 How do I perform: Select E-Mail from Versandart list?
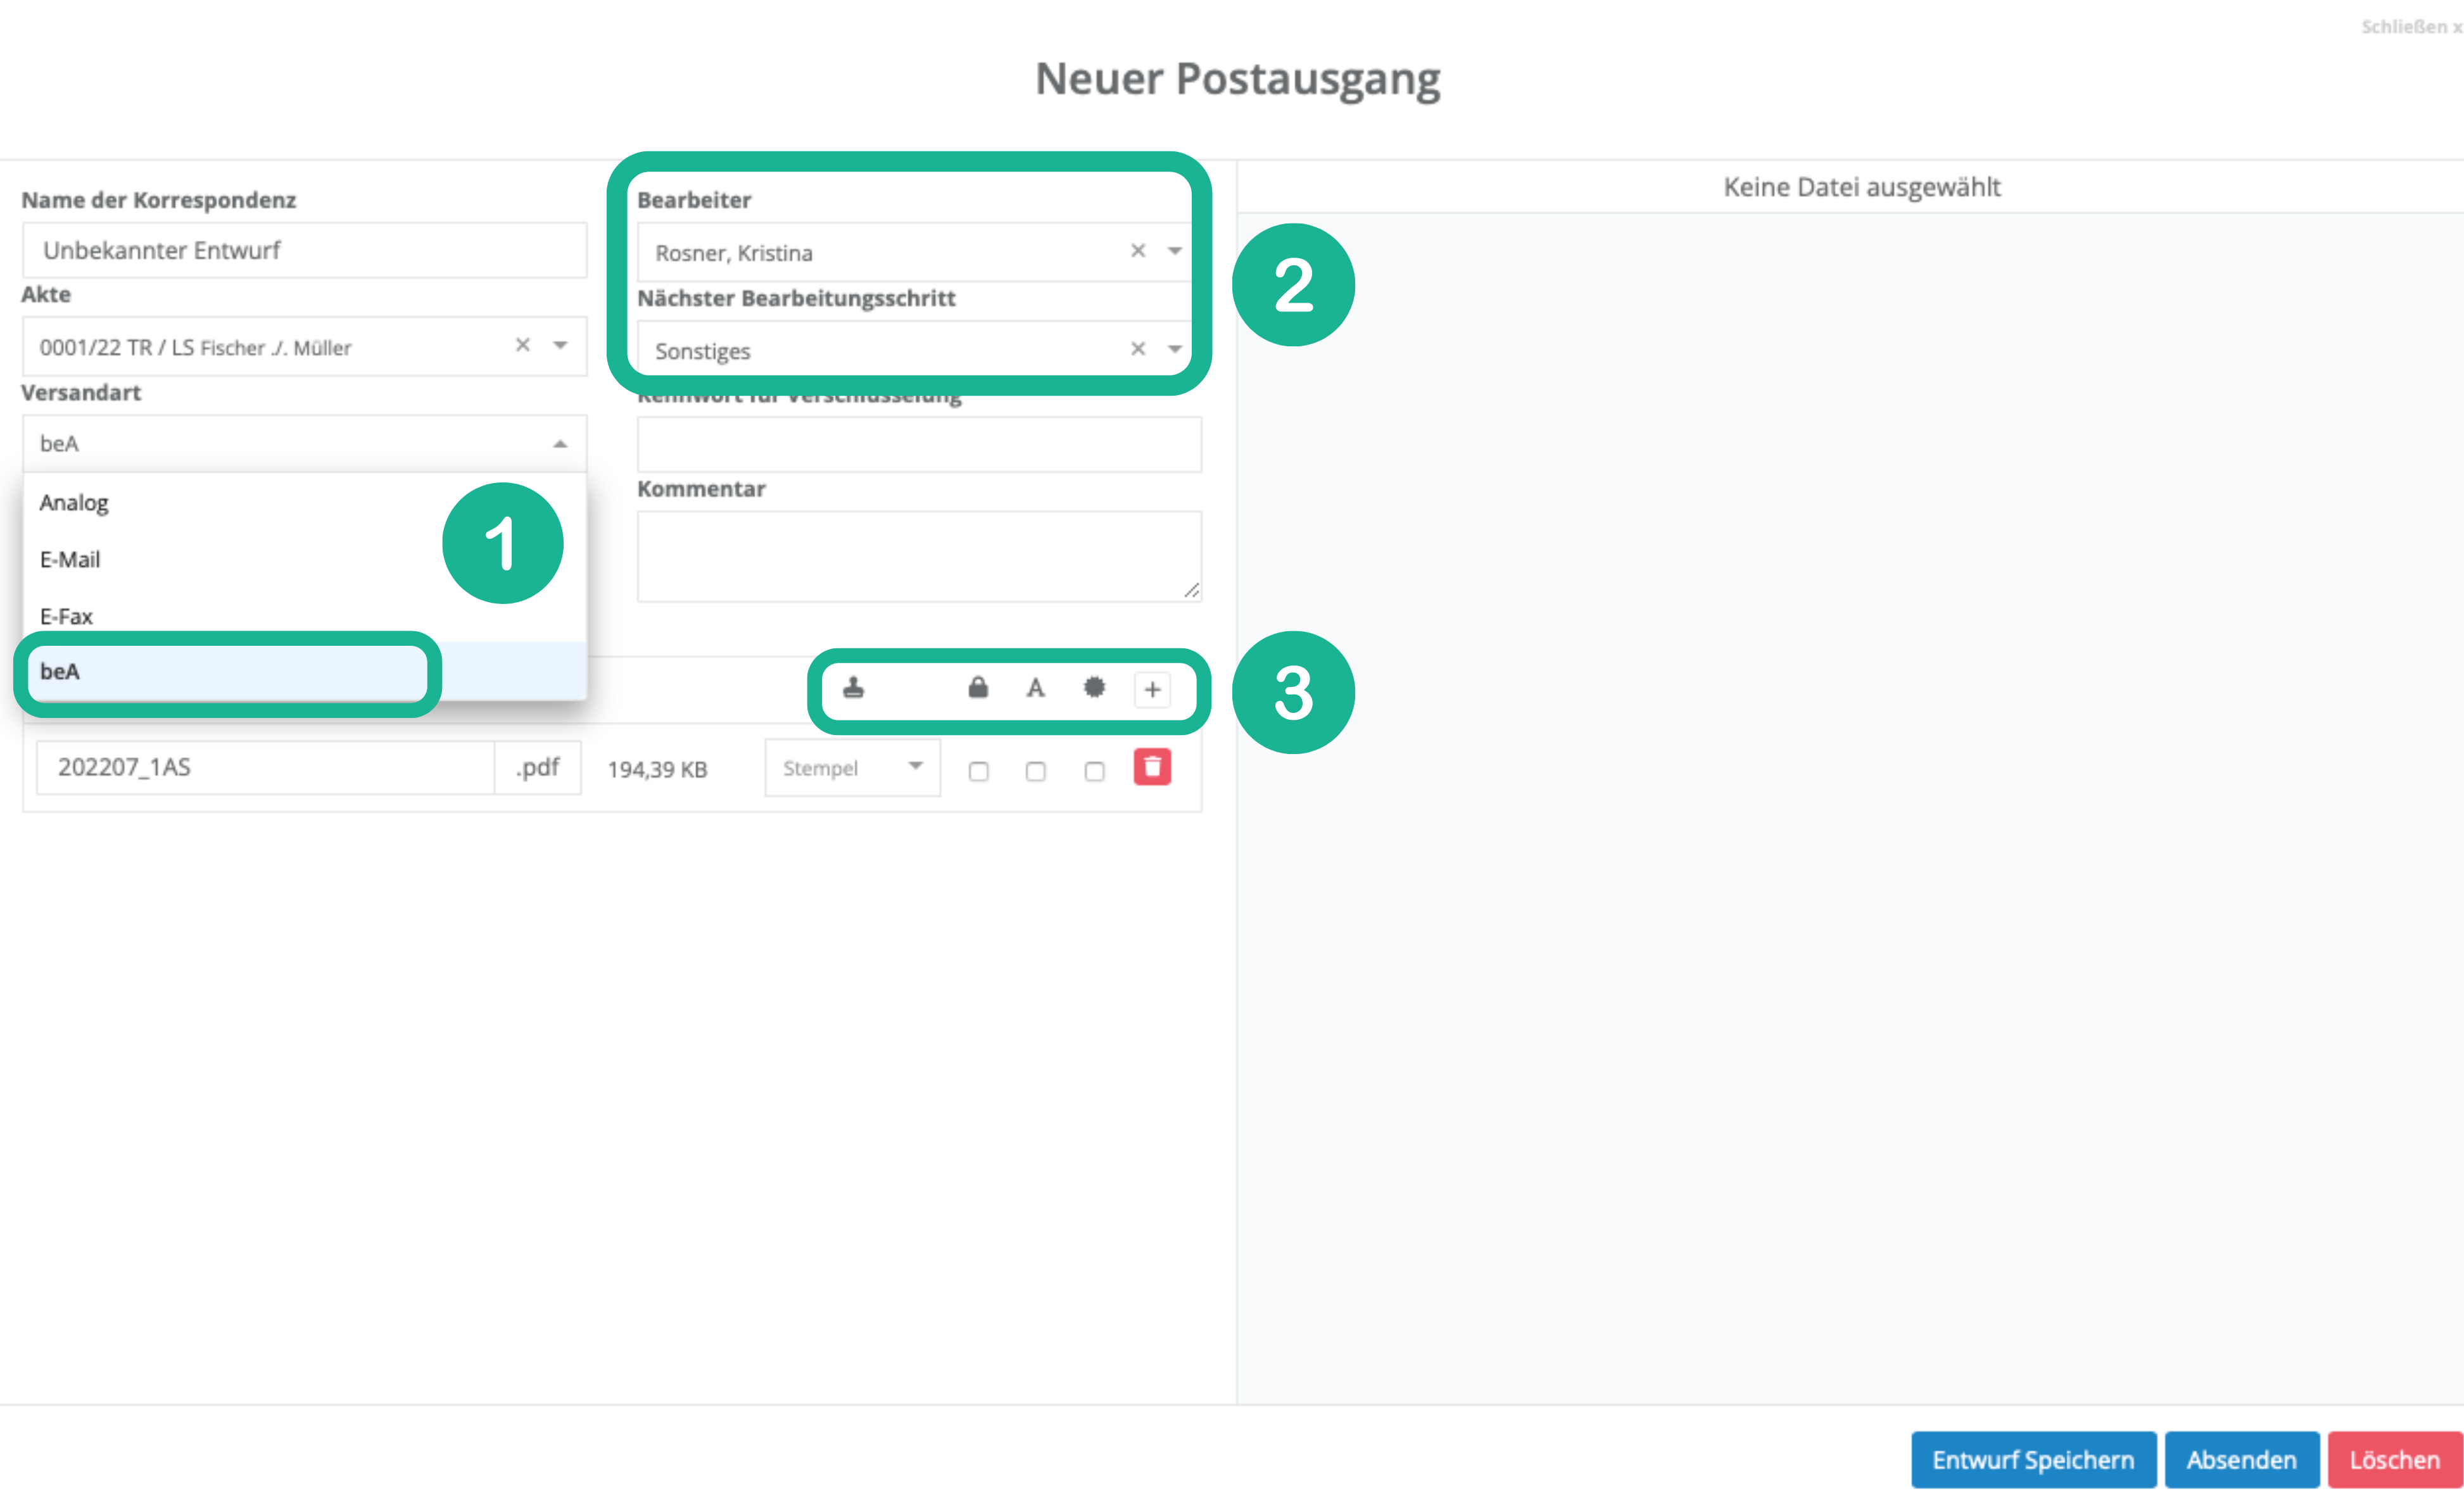coord(70,559)
